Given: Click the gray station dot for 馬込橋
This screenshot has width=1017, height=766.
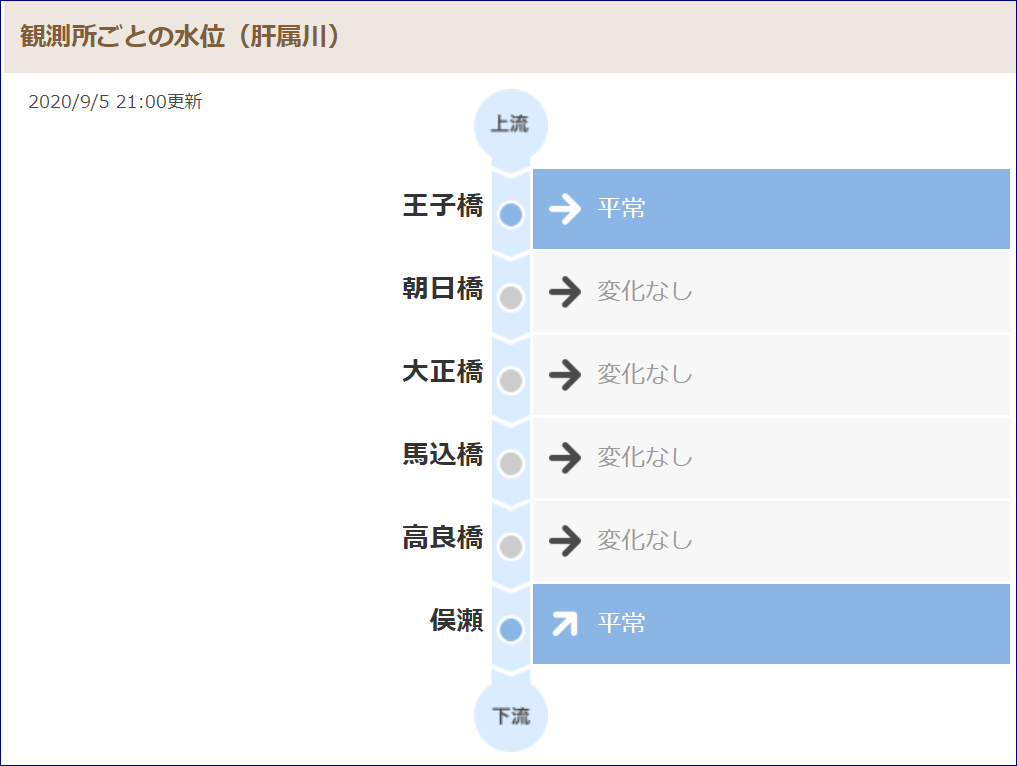Looking at the screenshot, I should click(x=511, y=464).
